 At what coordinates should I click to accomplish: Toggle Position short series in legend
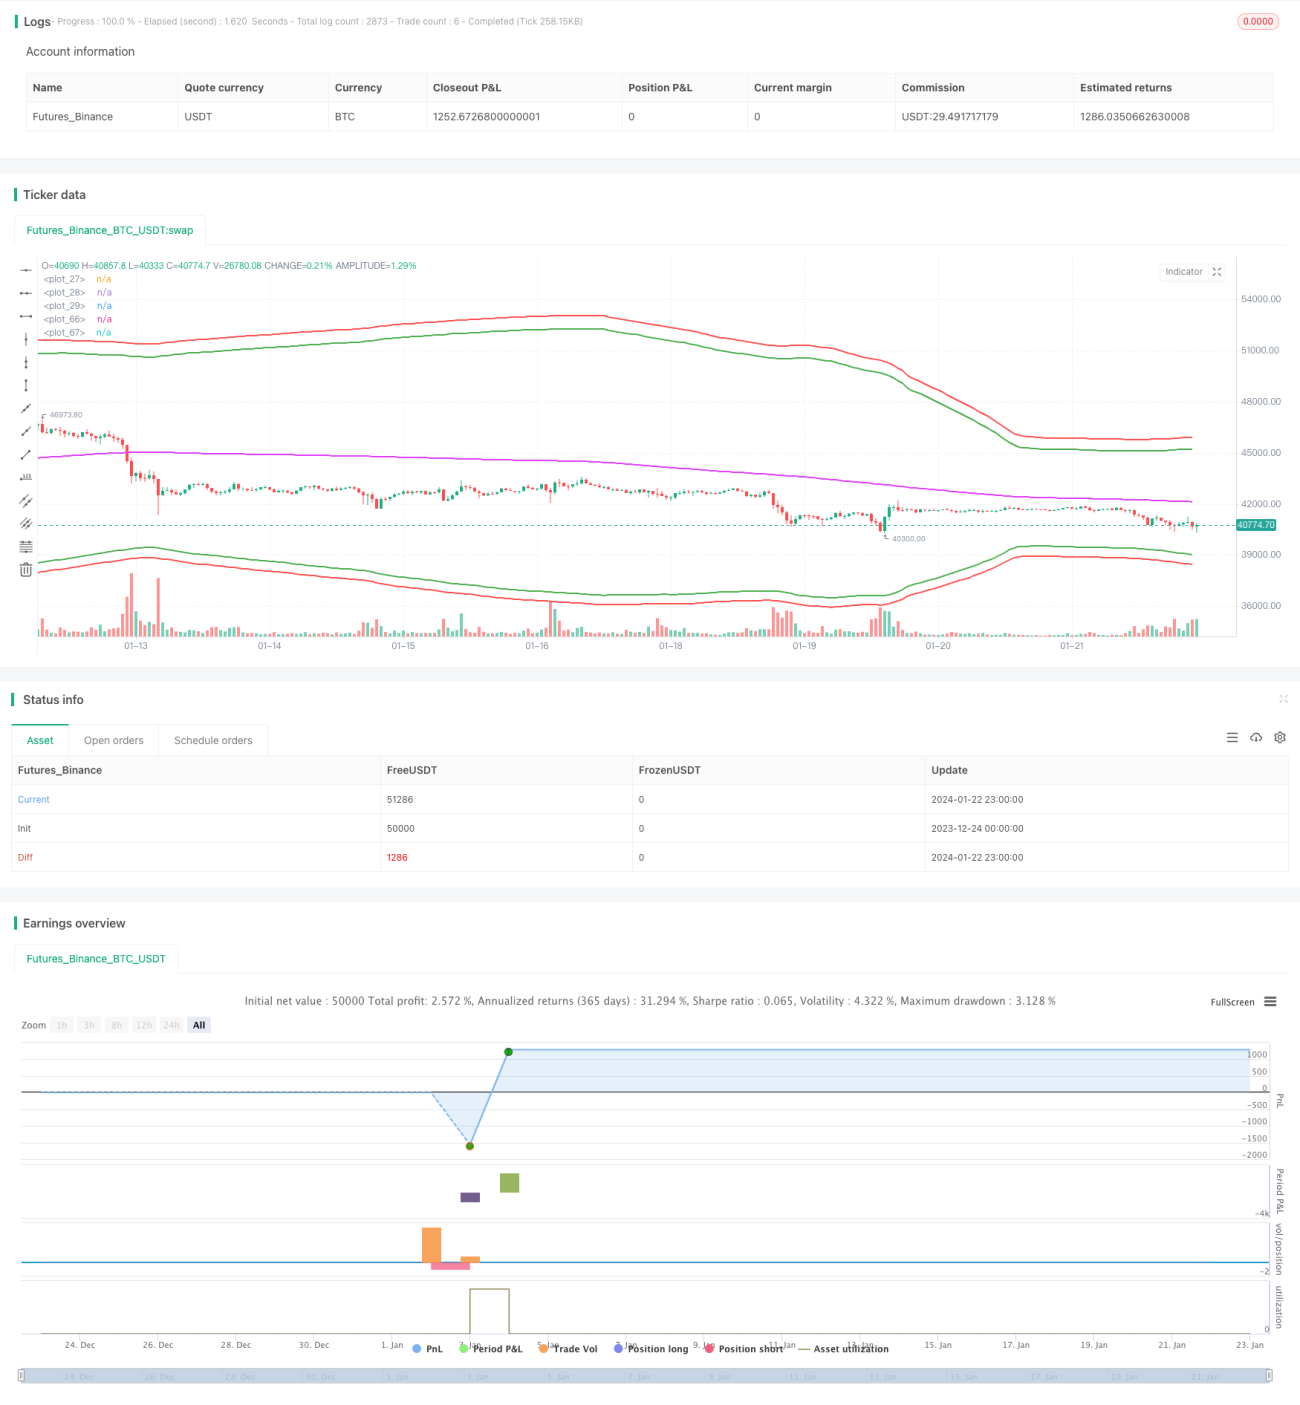744,1349
